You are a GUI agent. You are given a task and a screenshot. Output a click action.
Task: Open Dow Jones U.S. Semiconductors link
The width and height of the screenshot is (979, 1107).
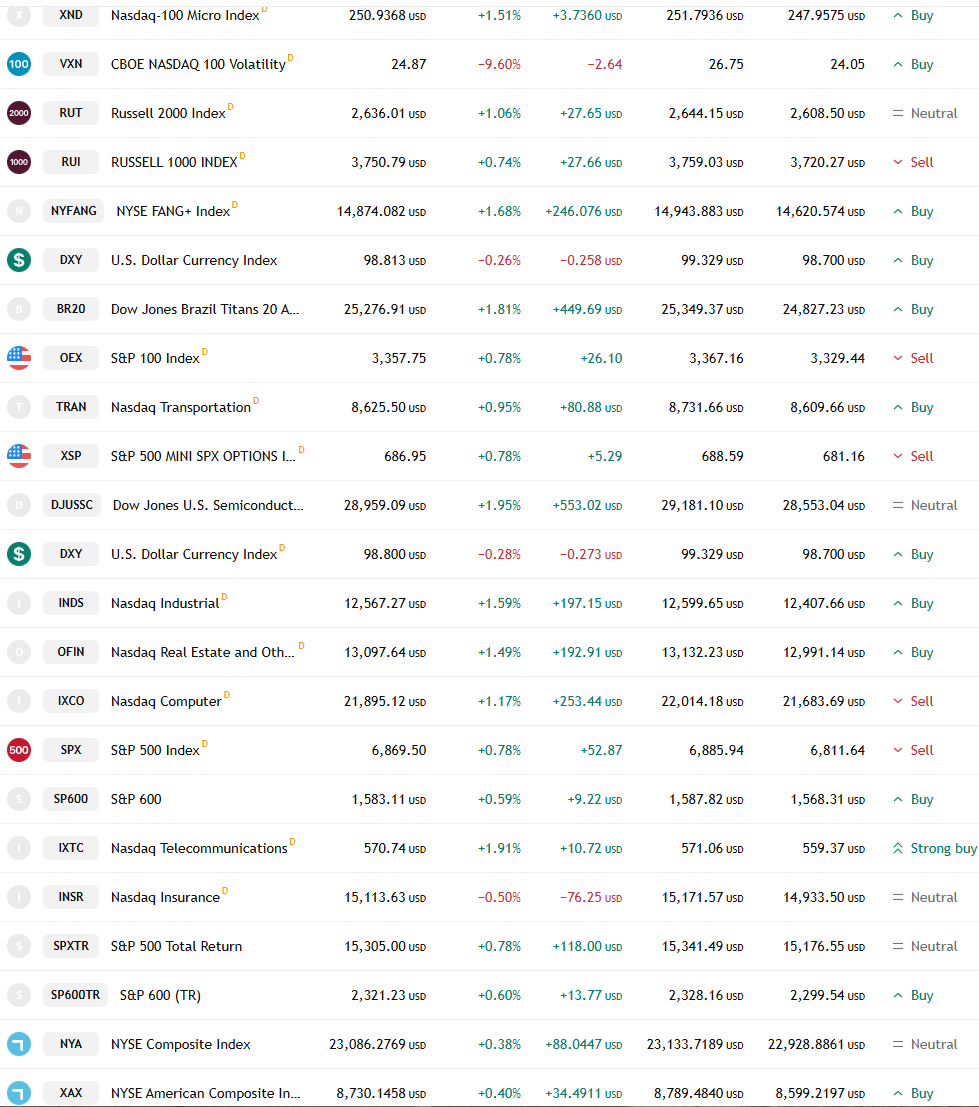coord(208,505)
